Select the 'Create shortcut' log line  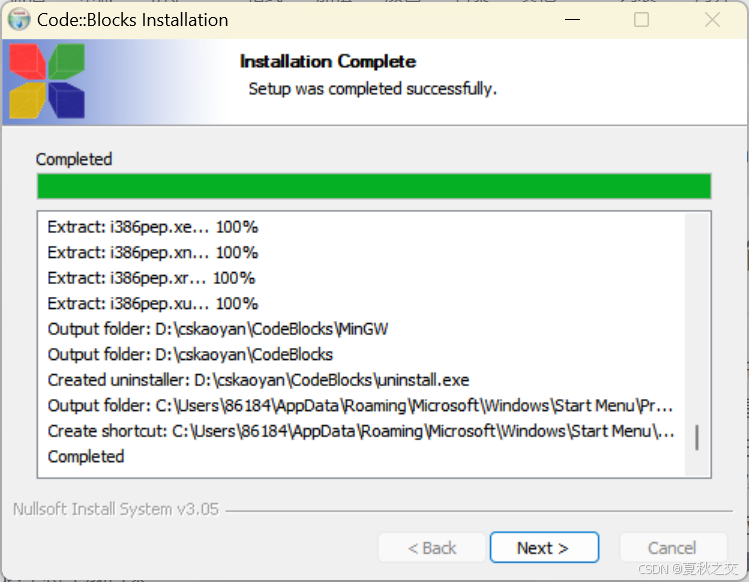pos(361,431)
